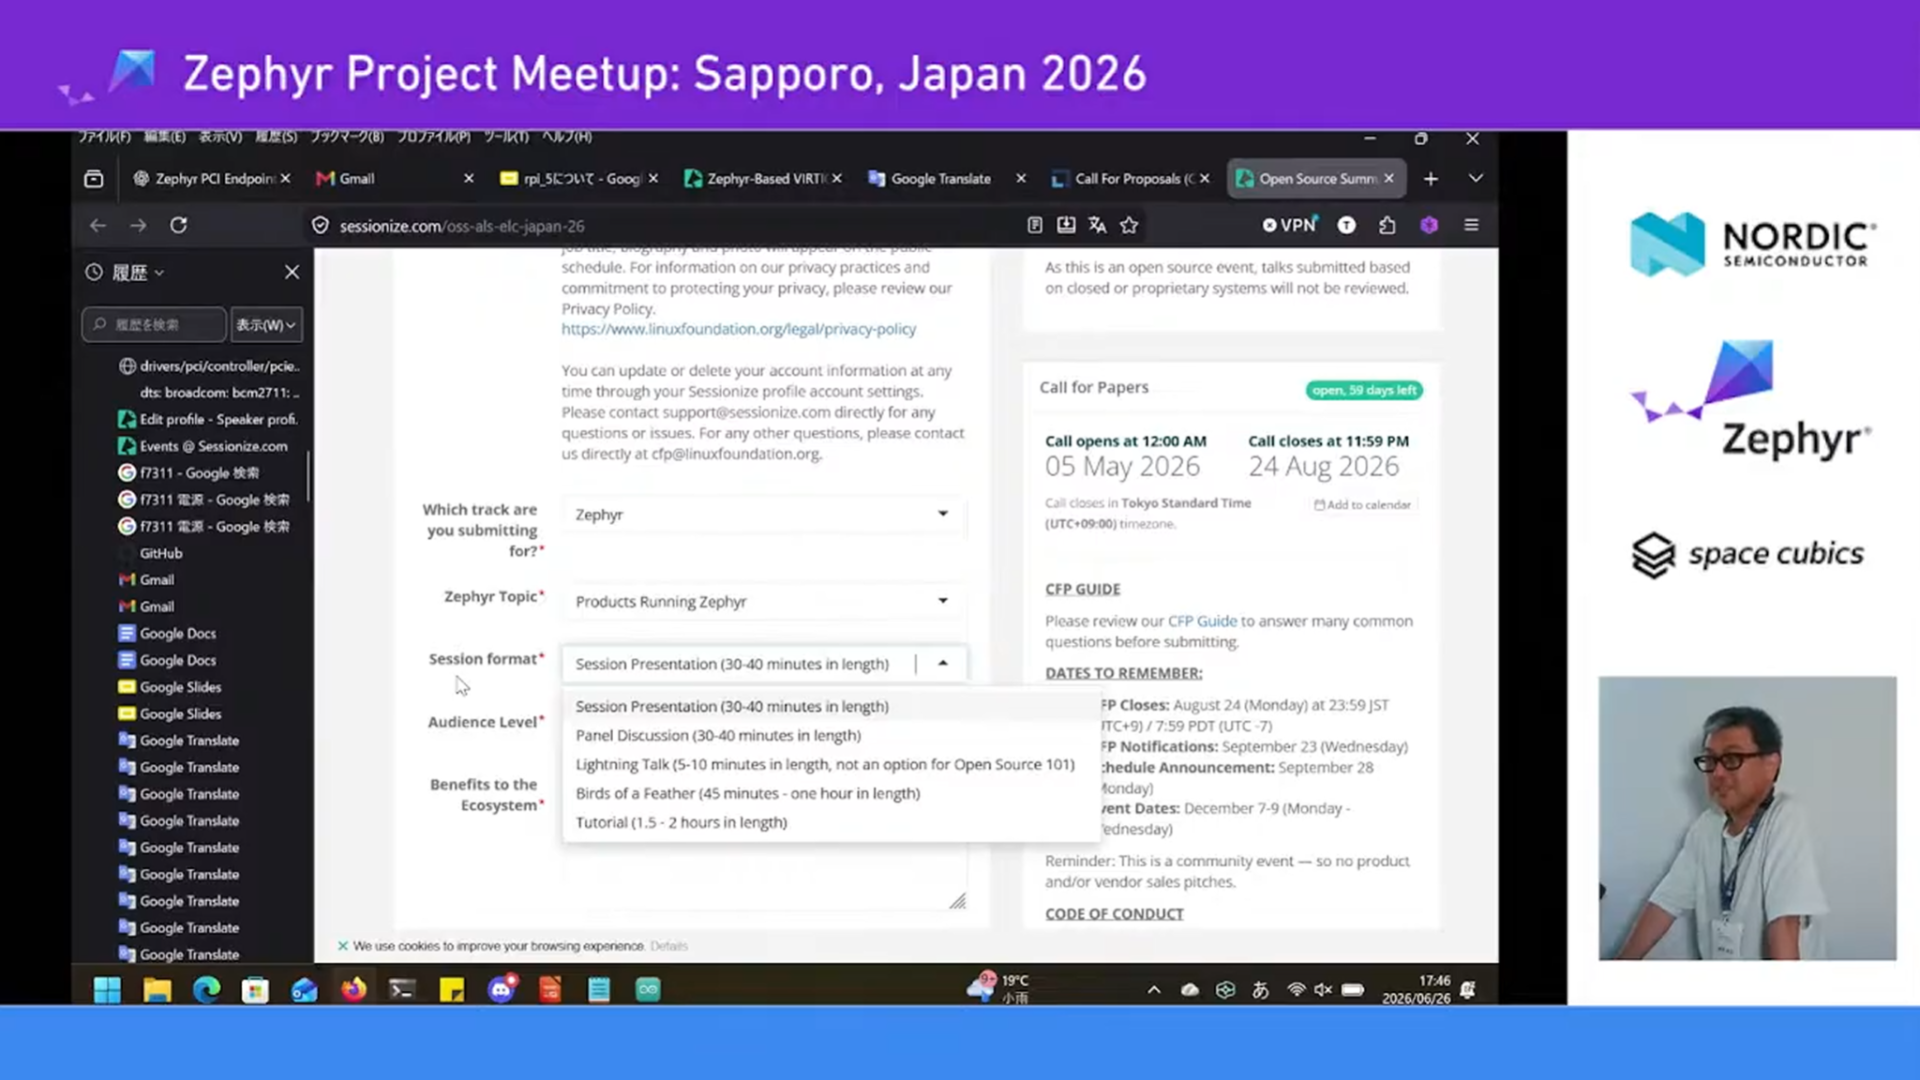Viewport: 1920px width, 1080px height.
Task: Click the volume icon in system tray
Action: [1323, 990]
